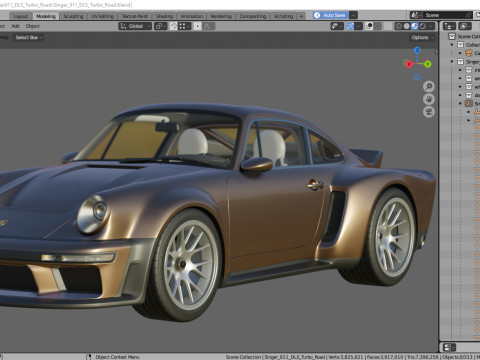Pin the scene to workspace
This screenshot has width=480, height=360.
tap(469, 15)
